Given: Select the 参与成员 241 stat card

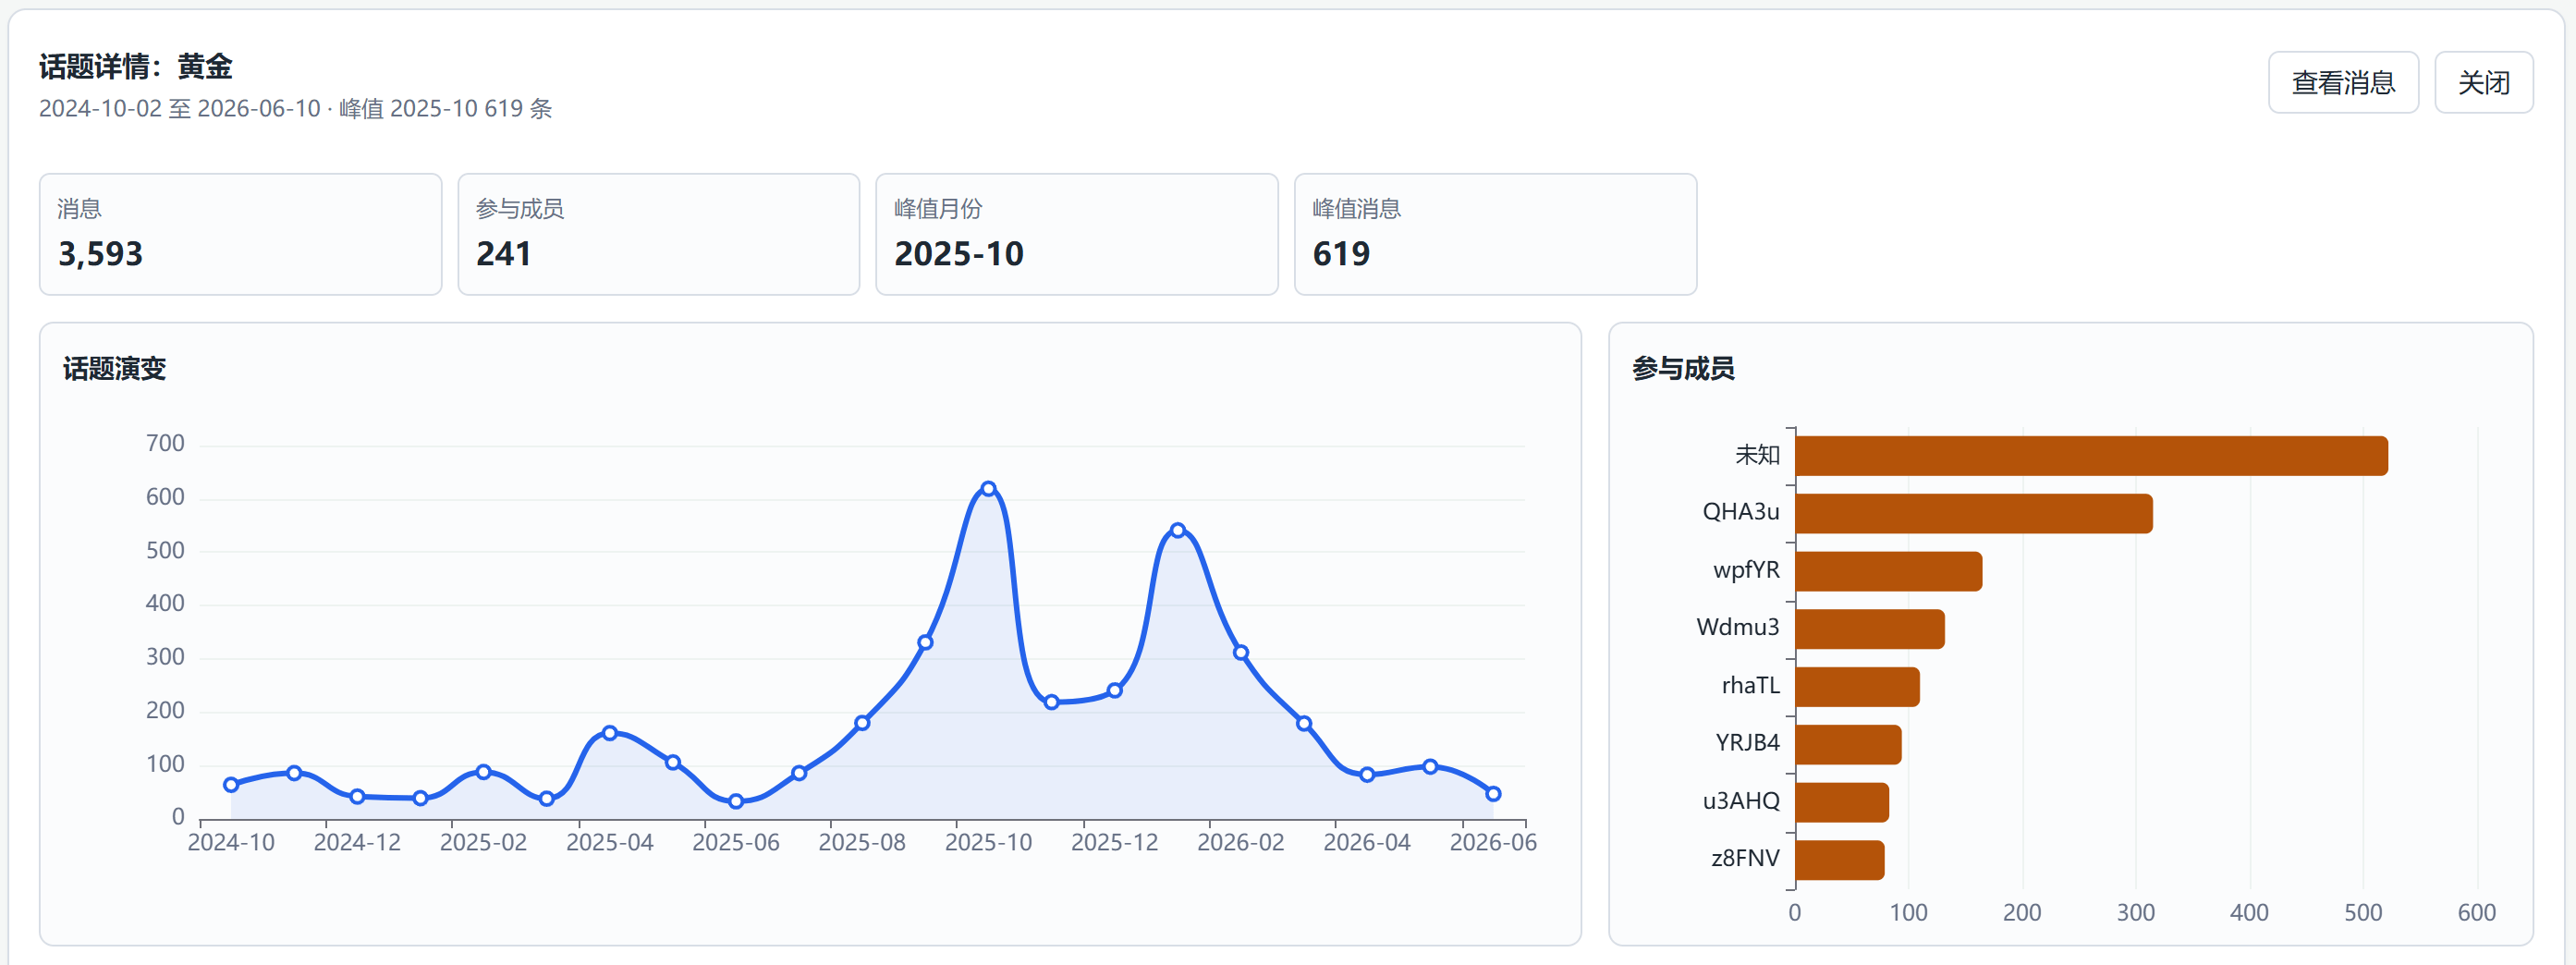Looking at the screenshot, I should [x=658, y=234].
